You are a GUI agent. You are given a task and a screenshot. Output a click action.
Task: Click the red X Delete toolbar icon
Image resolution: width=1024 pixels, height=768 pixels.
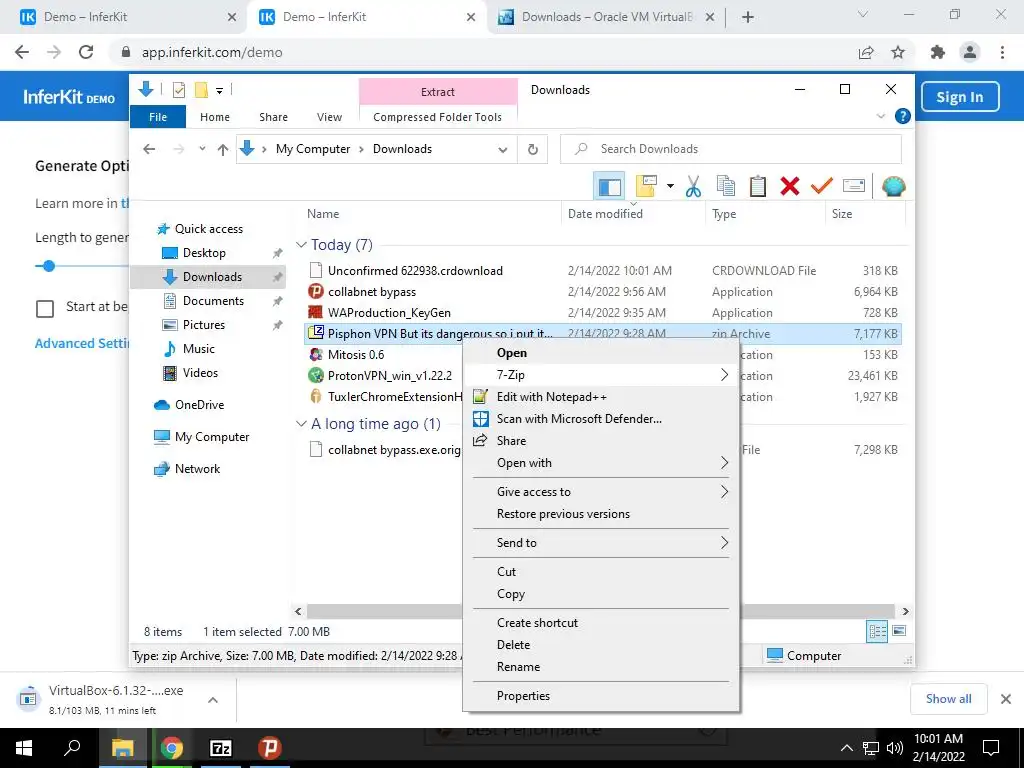pyautogui.click(x=790, y=187)
